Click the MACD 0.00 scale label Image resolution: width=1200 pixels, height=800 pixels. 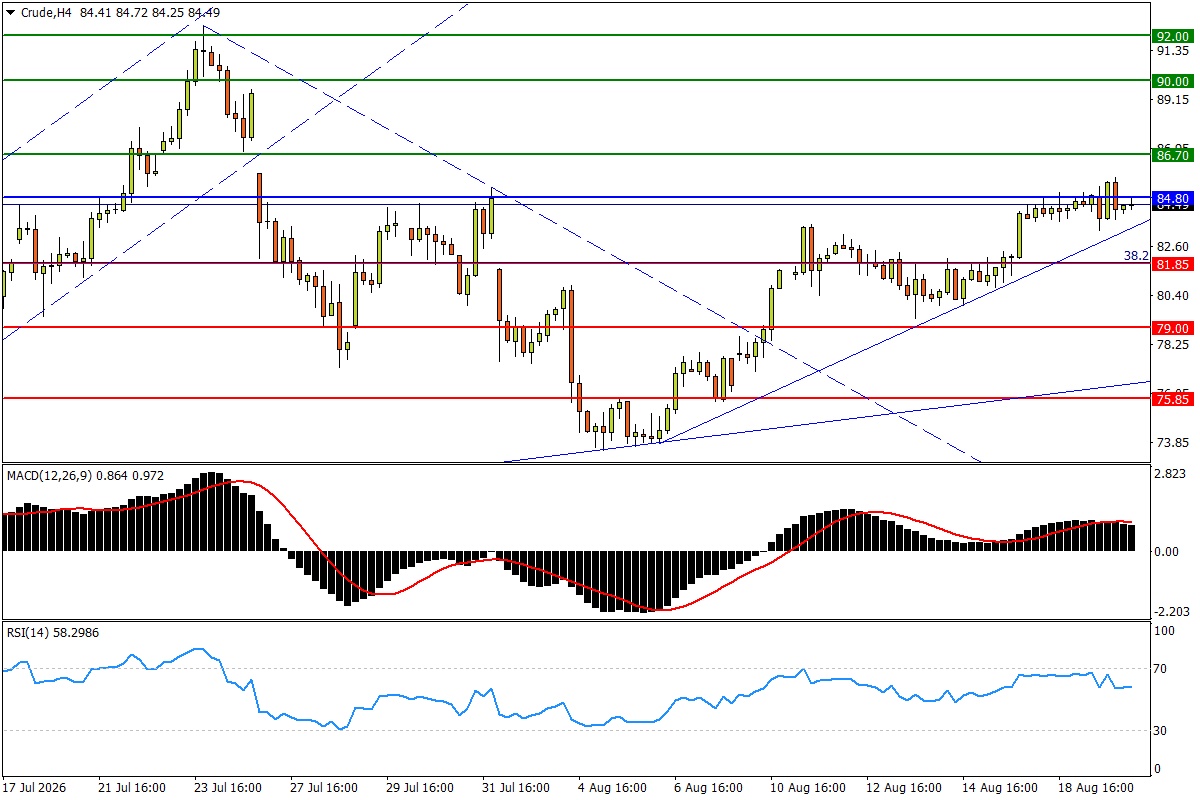(1168, 552)
